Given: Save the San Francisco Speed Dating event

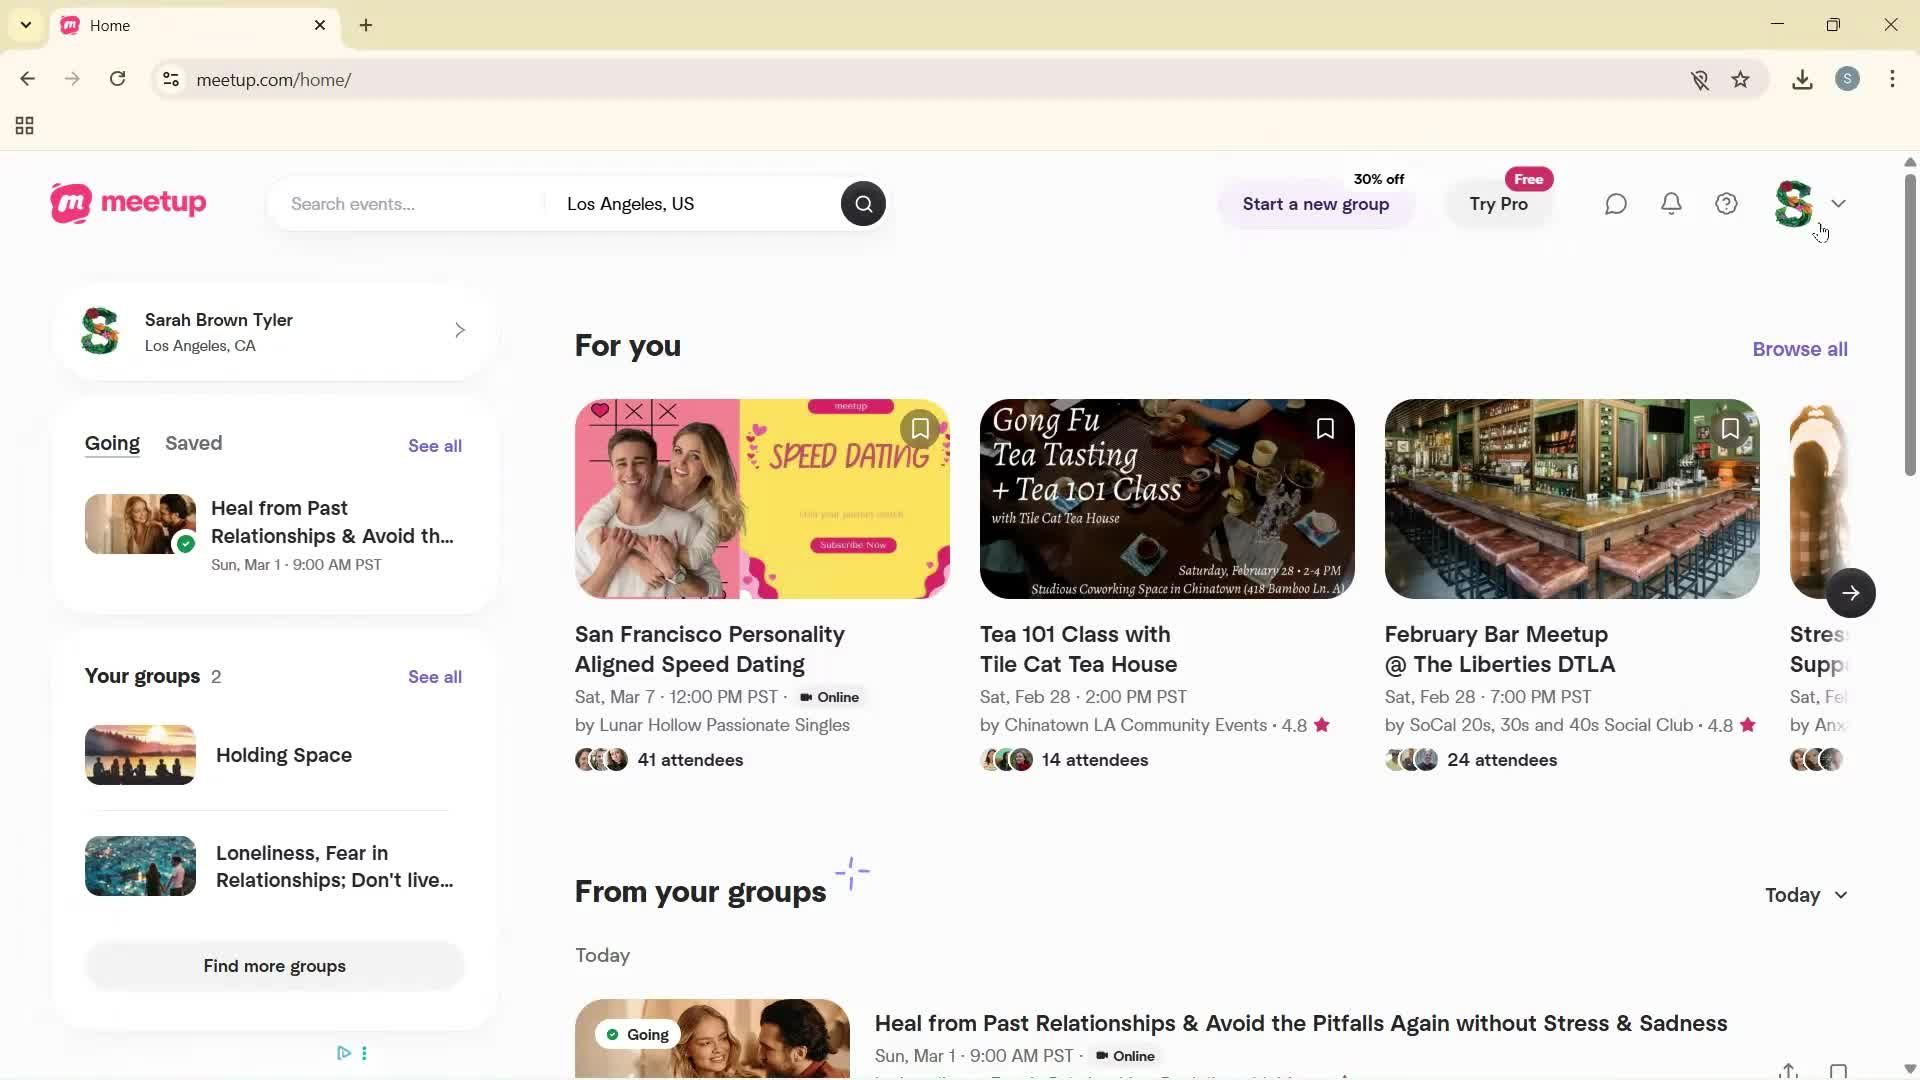Looking at the screenshot, I should click(x=919, y=428).
